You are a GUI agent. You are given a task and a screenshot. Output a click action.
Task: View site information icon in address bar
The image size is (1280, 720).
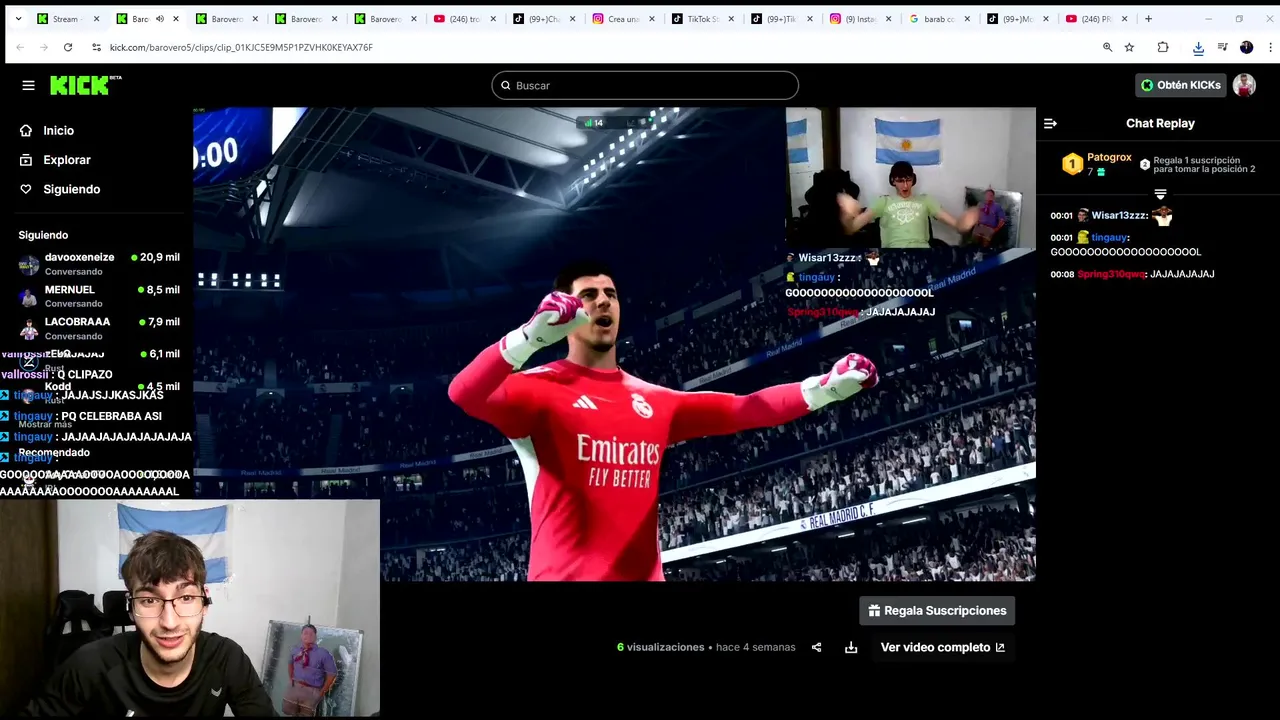(96, 47)
